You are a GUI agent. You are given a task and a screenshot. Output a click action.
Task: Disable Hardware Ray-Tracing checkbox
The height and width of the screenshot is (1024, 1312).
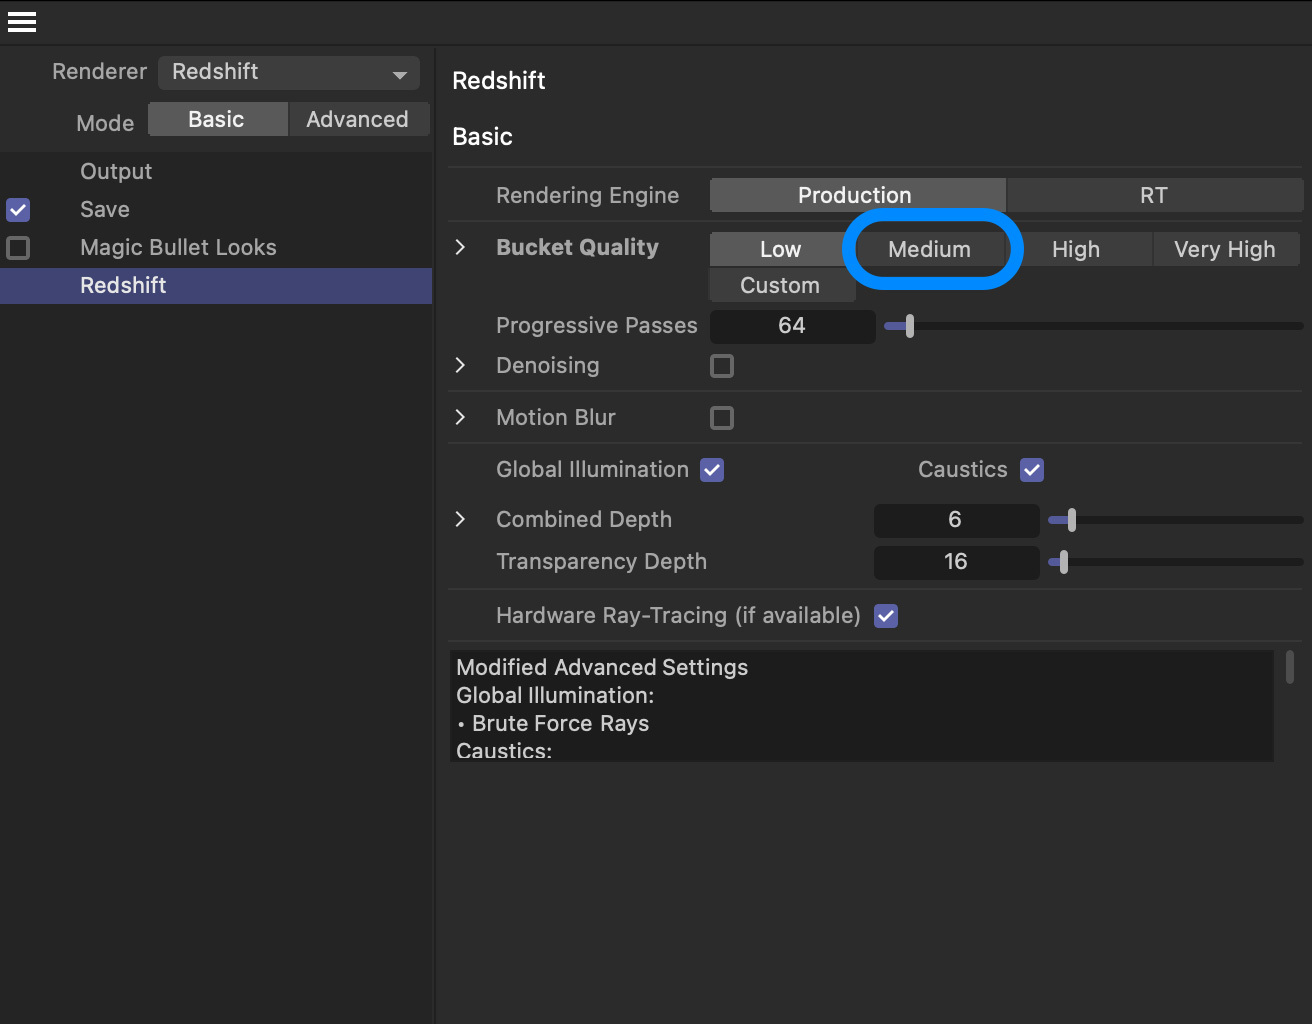pyautogui.click(x=886, y=616)
